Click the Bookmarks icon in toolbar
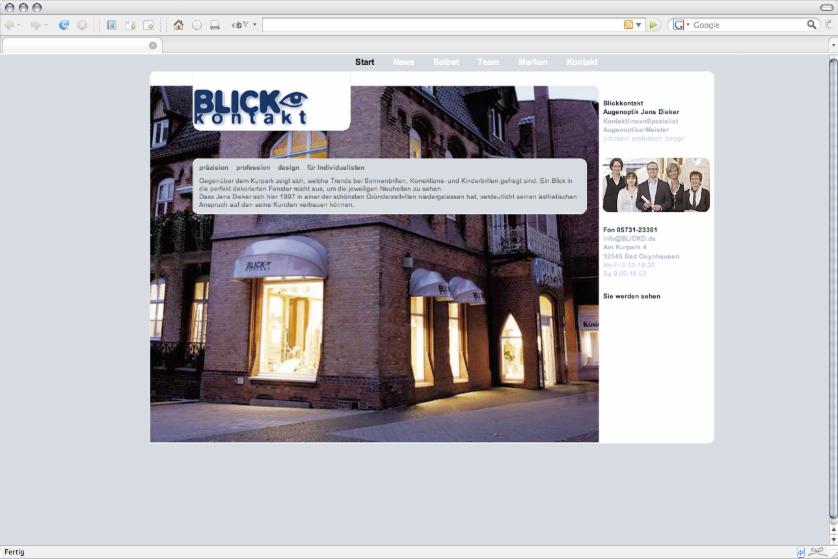Screen dimensions: 838x559 (111, 25)
